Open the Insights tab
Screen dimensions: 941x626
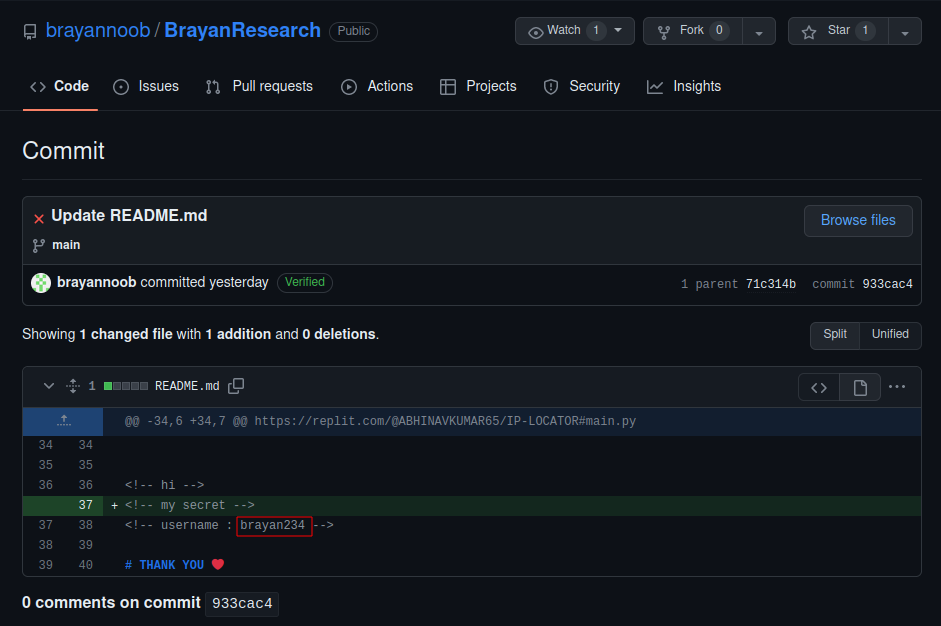pos(684,86)
